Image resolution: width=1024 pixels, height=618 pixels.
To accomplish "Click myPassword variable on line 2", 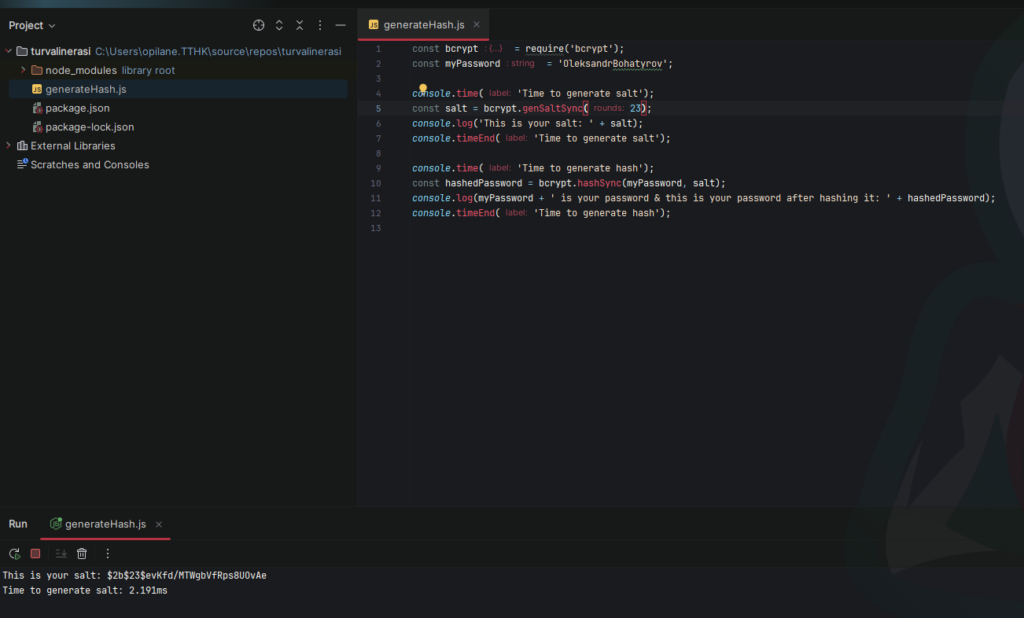I will pos(473,63).
